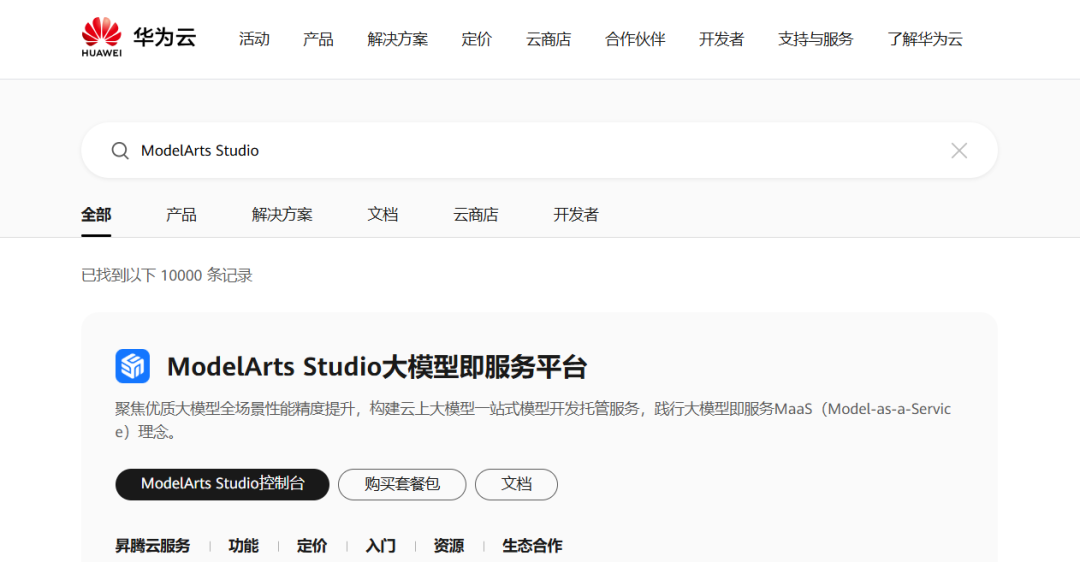Switch to the 文档 results tab
Screen dimensions: 1080x562
point(382,215)
